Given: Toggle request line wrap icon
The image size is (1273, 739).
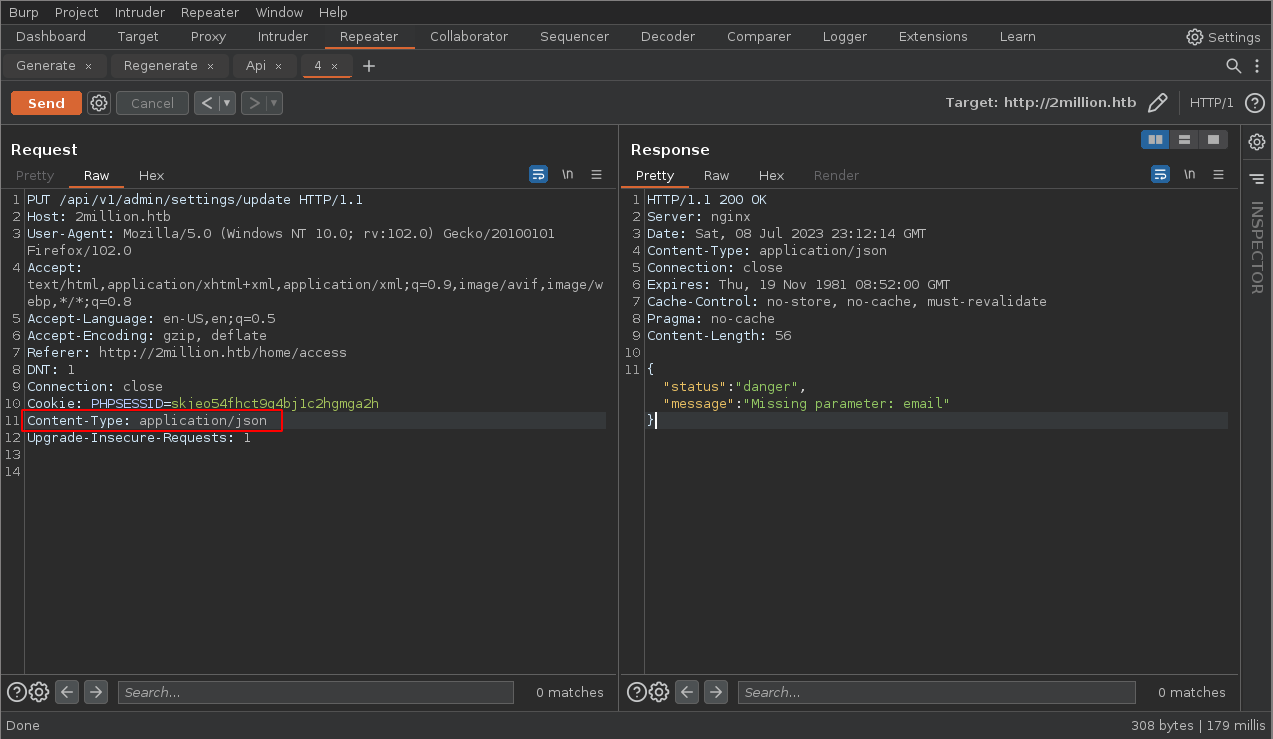Looking at the screenshot, I should pos(538,174).
